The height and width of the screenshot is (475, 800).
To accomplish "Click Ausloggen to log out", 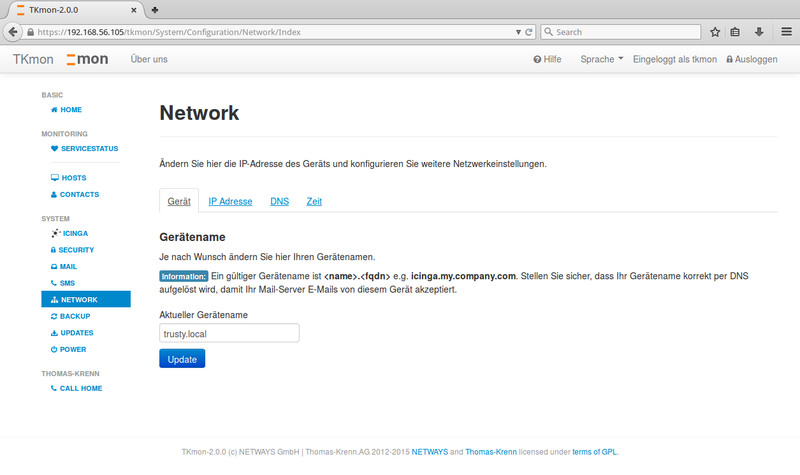I will tap(752, 59).
